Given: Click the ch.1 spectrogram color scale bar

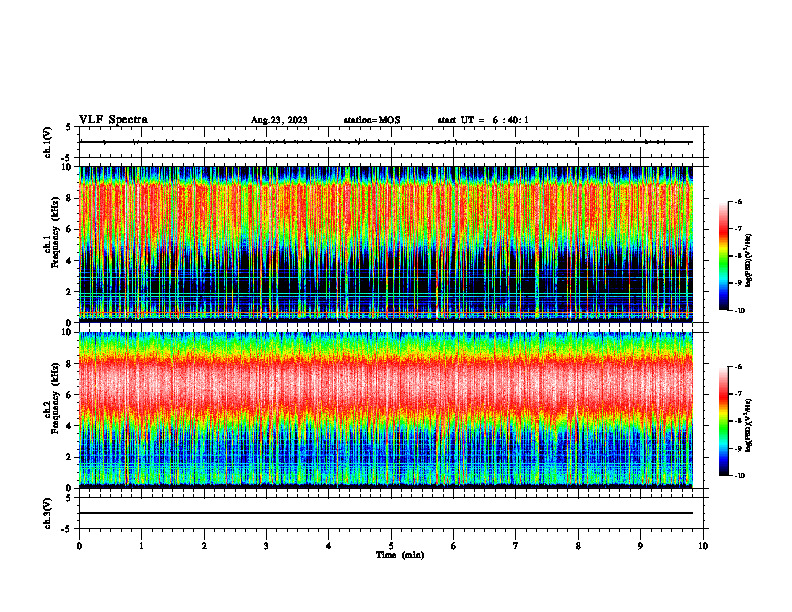Looking at the screenshot, I should coord(723,256).
